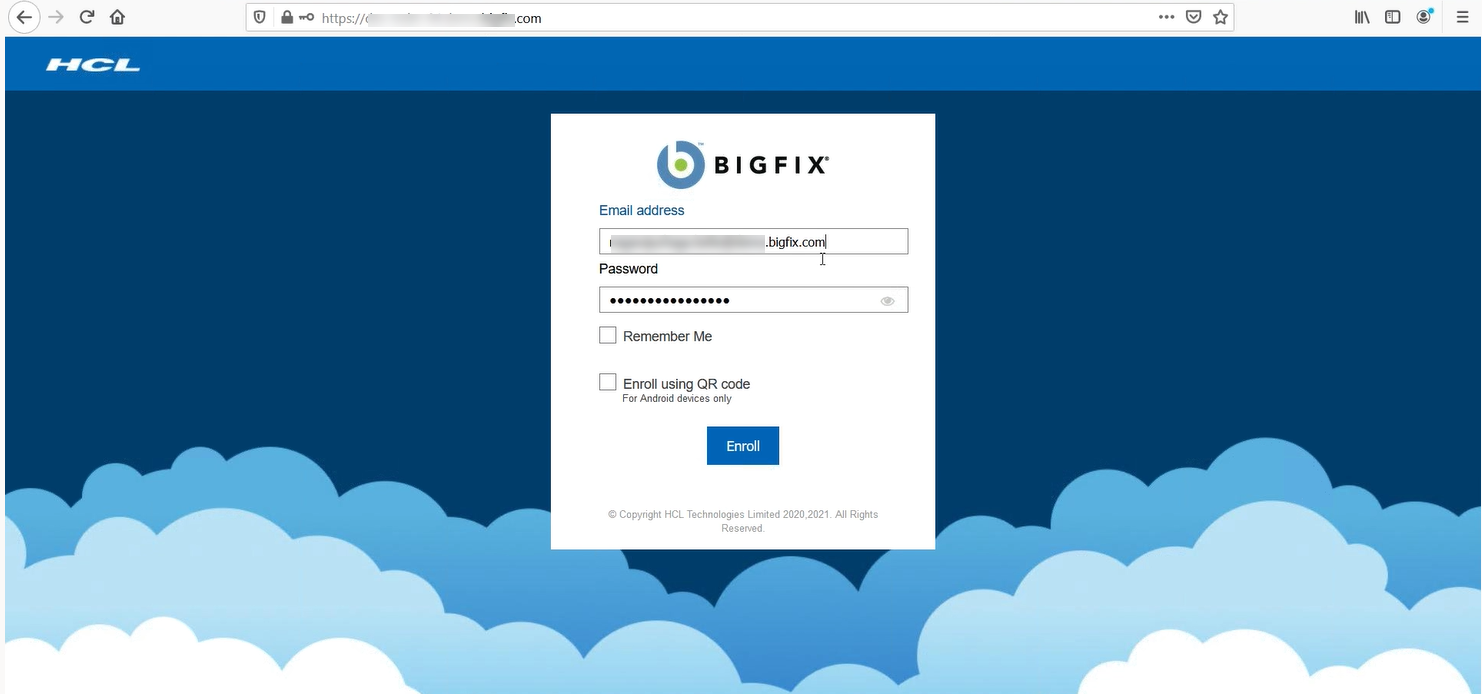This screenshot has height=694, width=1482.
Task: Click the HCL logo in header
Action: (x=93, y=65)
